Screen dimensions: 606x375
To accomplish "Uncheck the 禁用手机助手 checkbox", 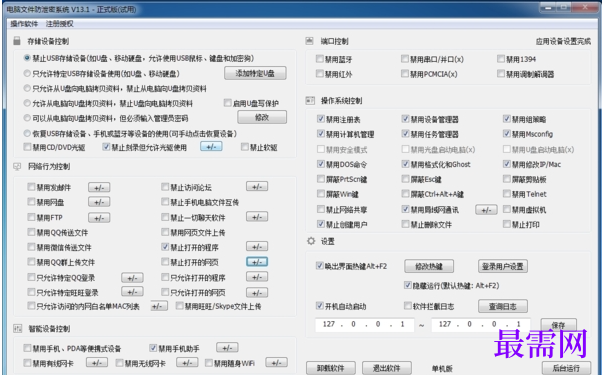I will click(153, 348).
